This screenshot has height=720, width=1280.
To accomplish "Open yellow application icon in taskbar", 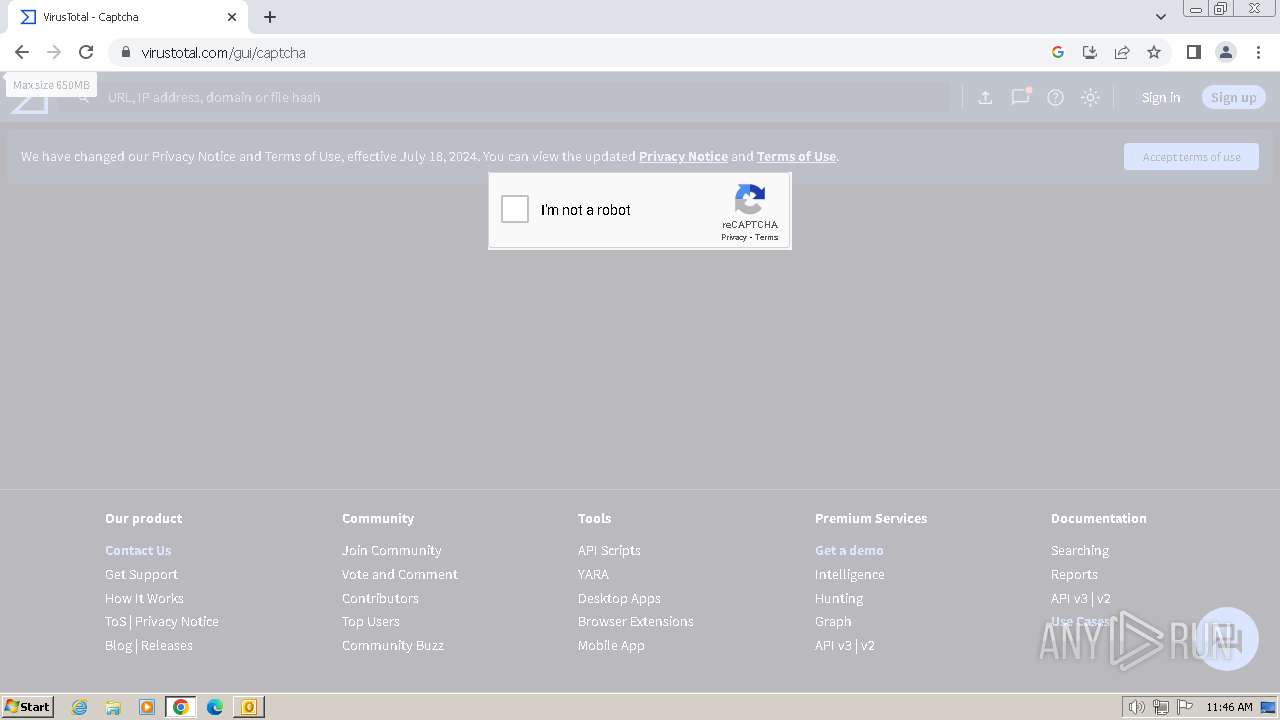I will pyautogui.click(x=248, y=707).
